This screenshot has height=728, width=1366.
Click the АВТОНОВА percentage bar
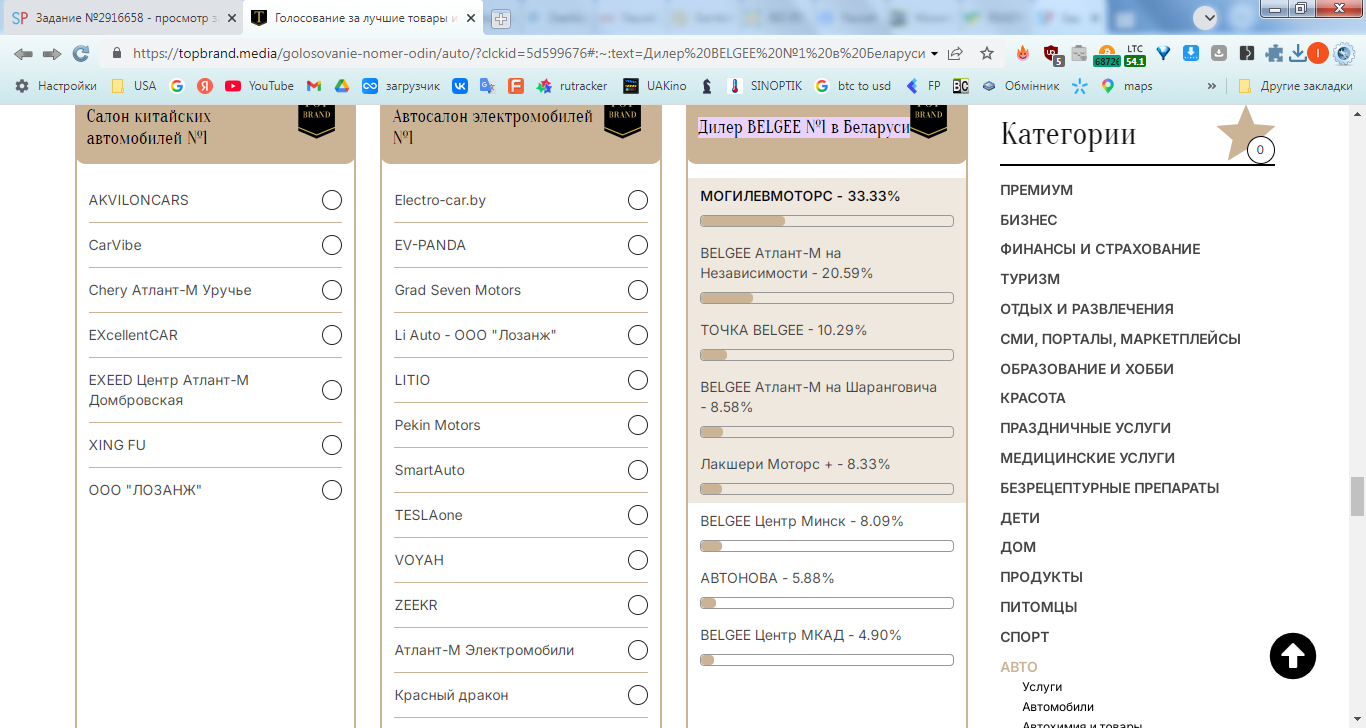point(827,603)
